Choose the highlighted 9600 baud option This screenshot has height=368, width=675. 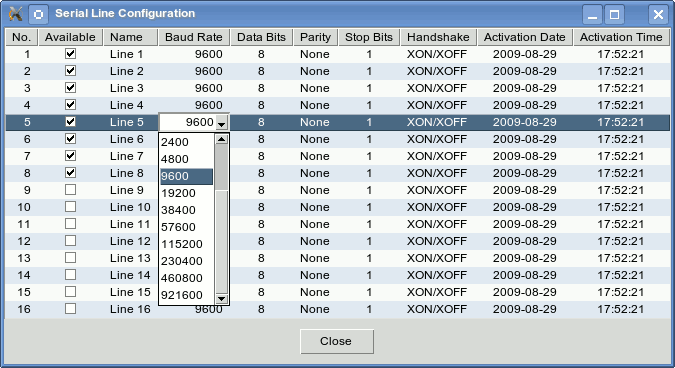[x=186, y=176]
